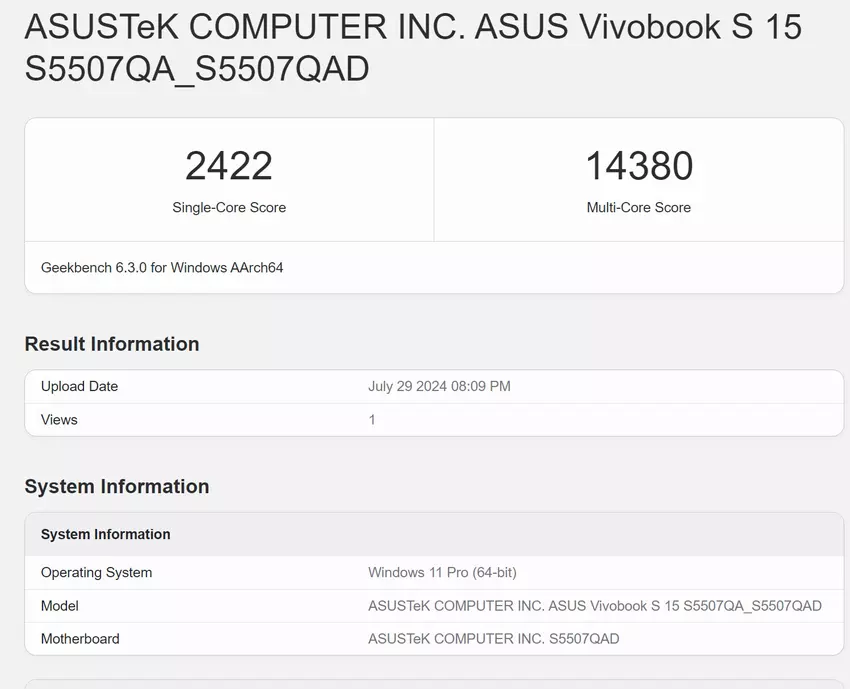Click the views count value of 1
This screenshot has height=689, width=850.
click(x=372, y=420)
